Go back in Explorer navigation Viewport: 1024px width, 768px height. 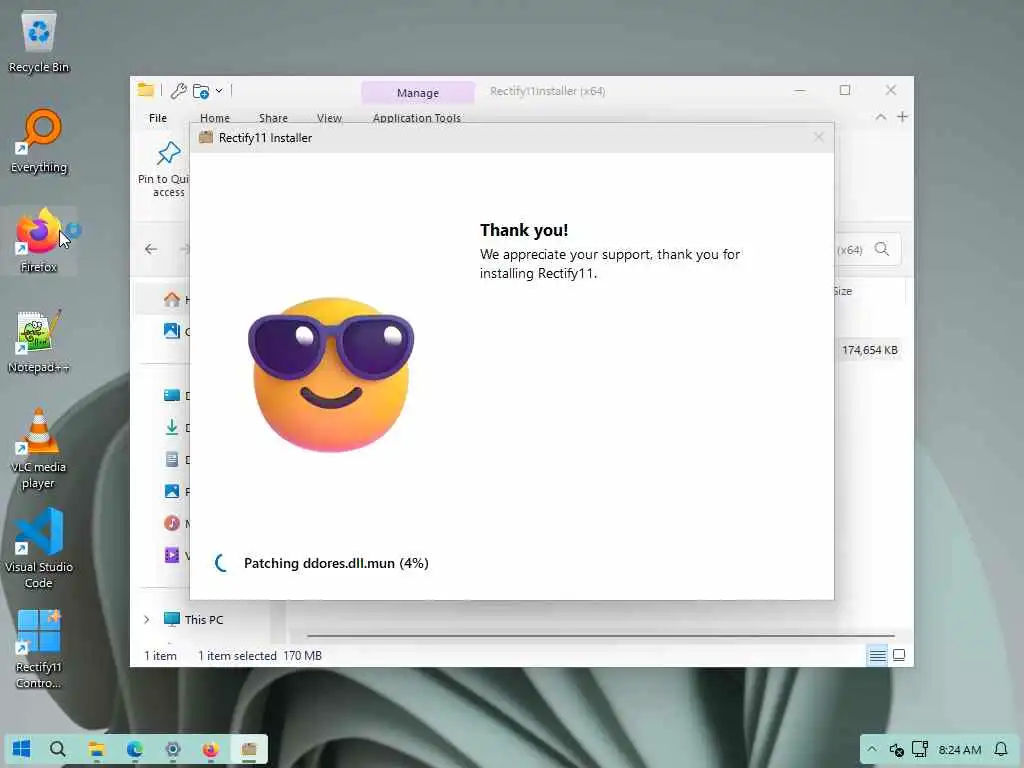coord(151,249)
